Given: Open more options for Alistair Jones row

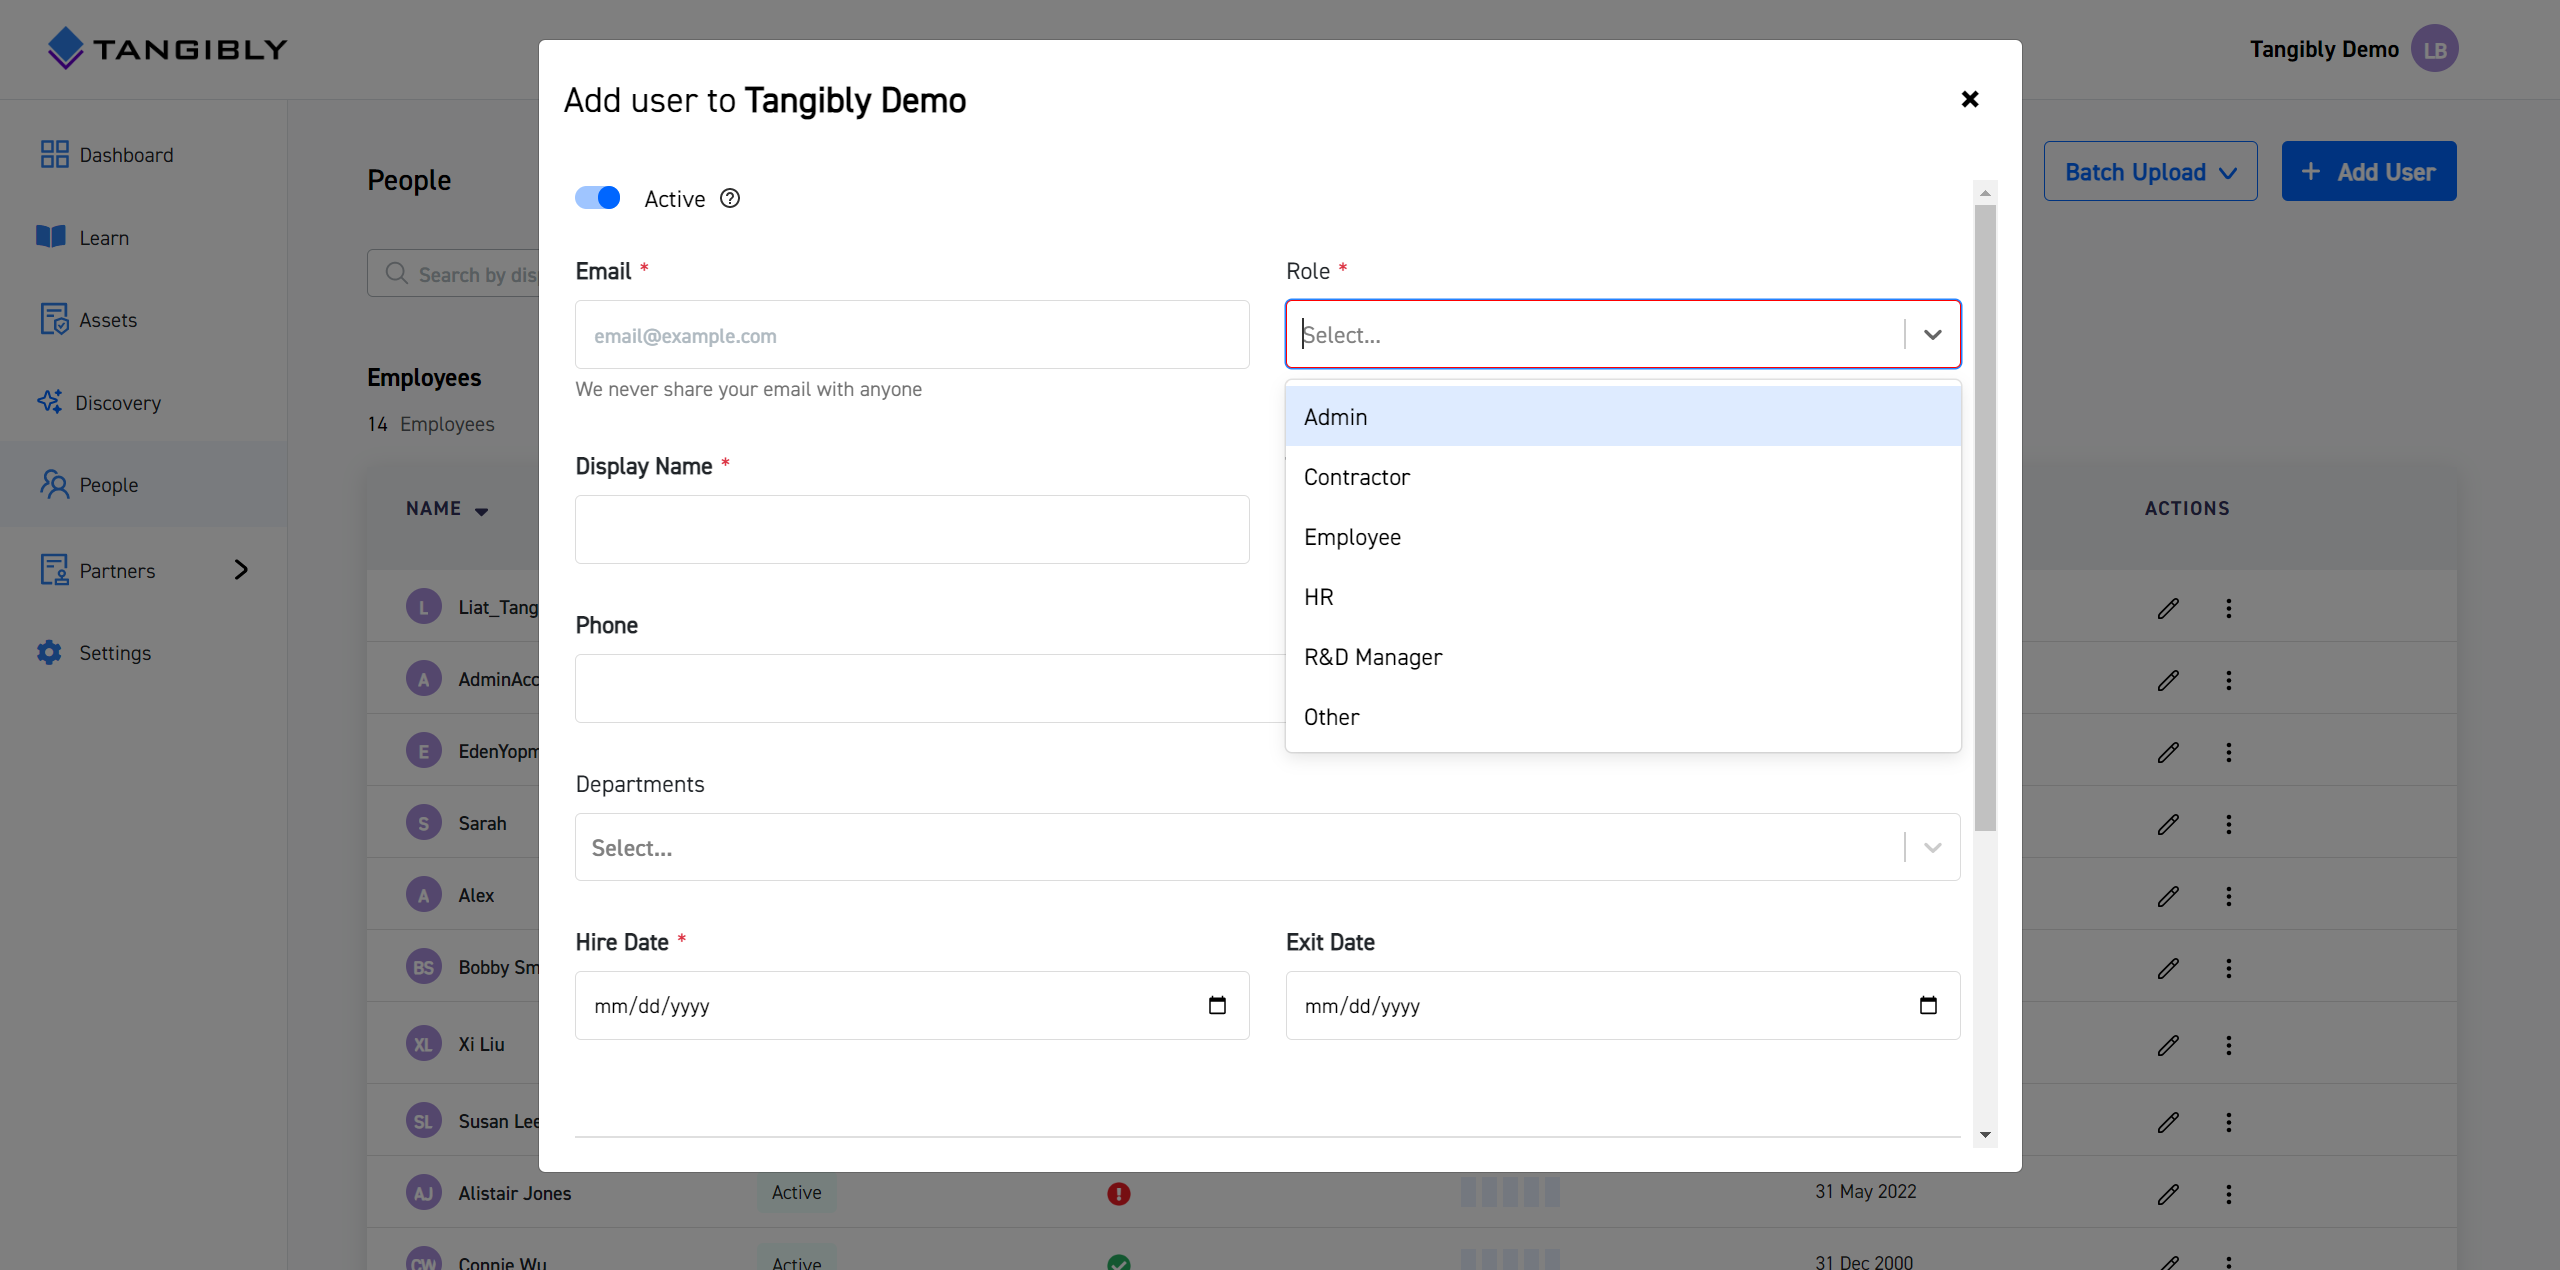Looking at the screenshot, I should click(x=2228, y=1194).
